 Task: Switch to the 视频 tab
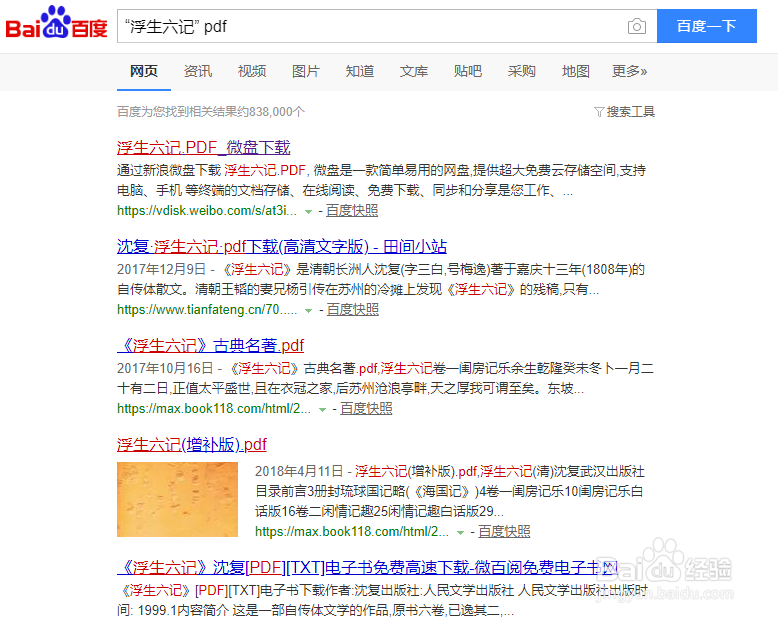252,71
